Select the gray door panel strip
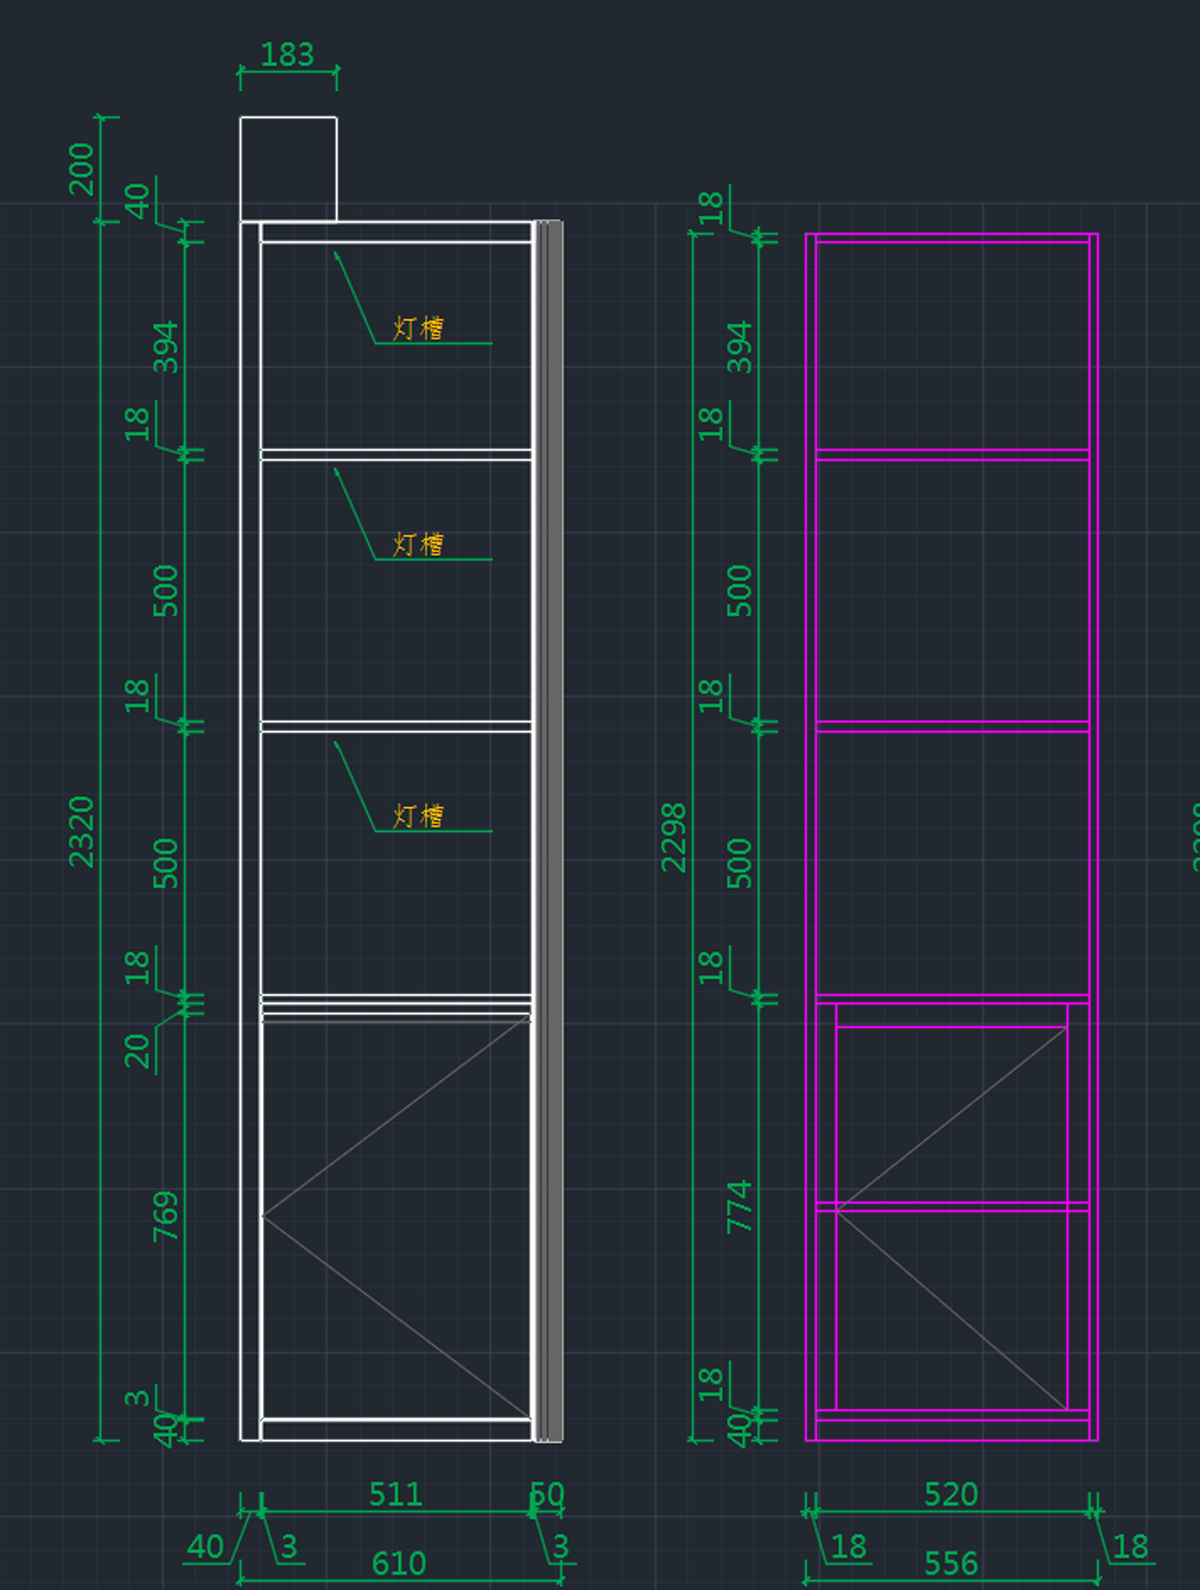This screenshot has height=1590, width=1200. tap(551, 830)
